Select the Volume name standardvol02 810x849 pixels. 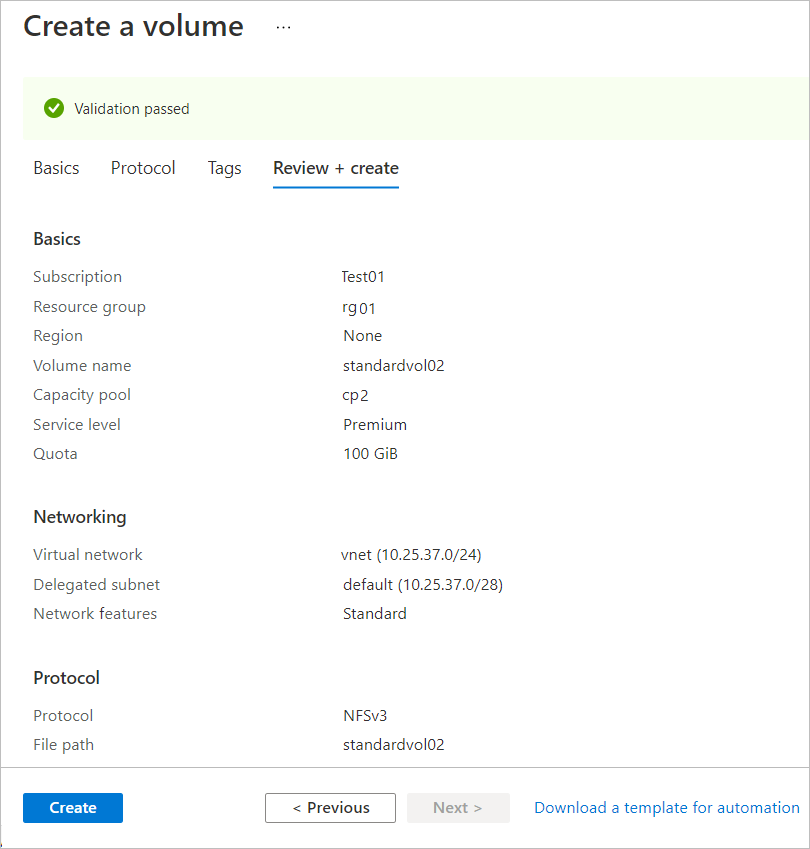[394, 365]
